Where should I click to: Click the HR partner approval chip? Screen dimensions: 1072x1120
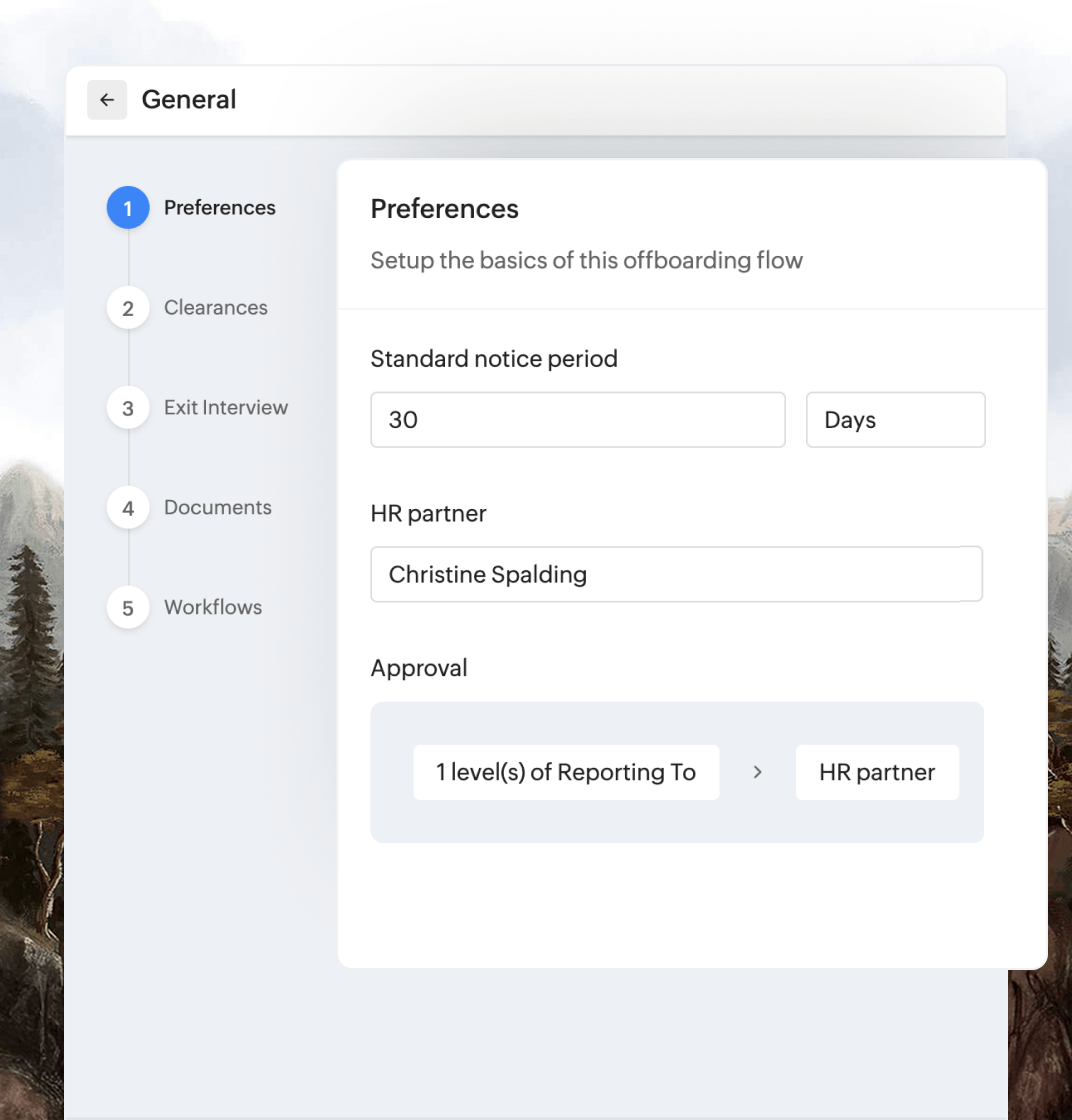click(x=877, y=771)
